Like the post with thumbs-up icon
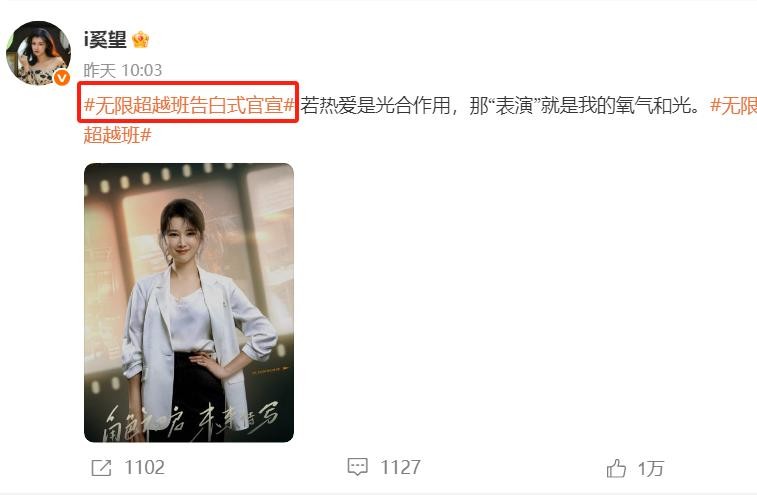Screen dimensions: 757x495 (x=616, y=468)
